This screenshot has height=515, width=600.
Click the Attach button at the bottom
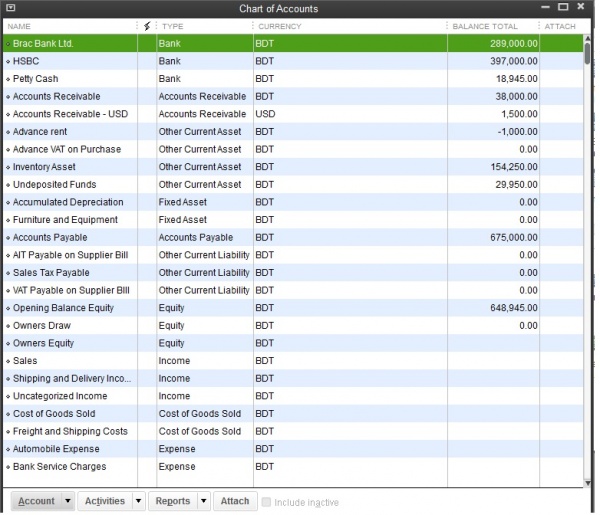coord(235,501)
